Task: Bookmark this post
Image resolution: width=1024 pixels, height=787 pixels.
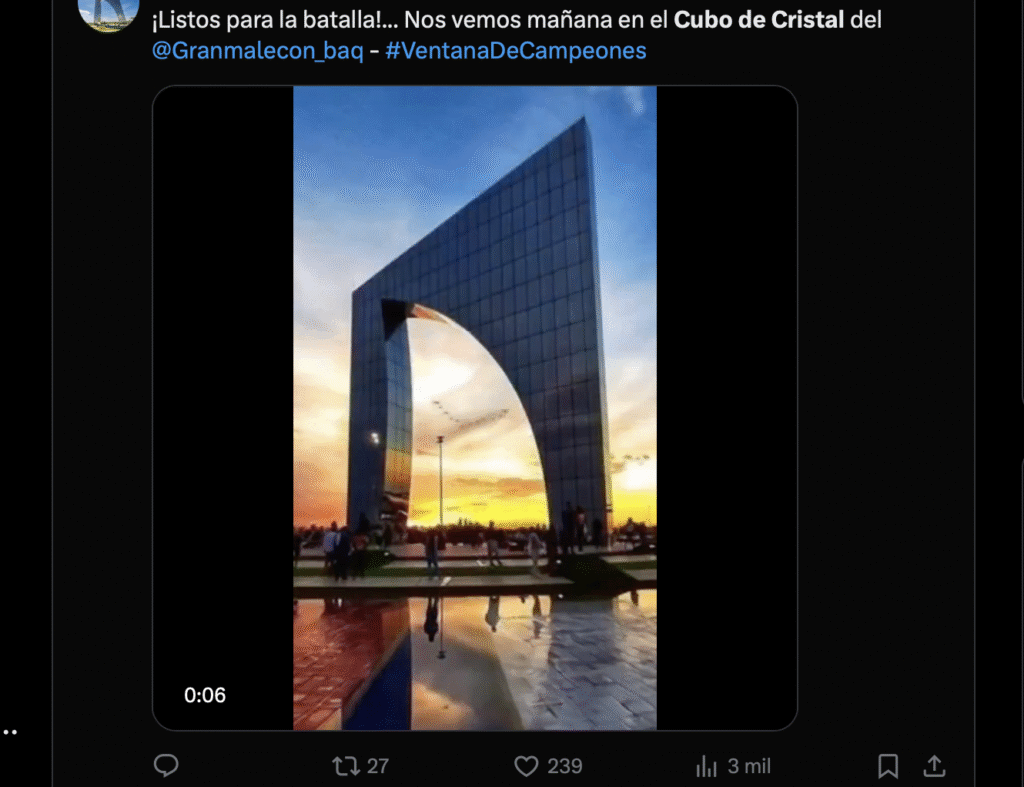Action: [x=888, y=765]
